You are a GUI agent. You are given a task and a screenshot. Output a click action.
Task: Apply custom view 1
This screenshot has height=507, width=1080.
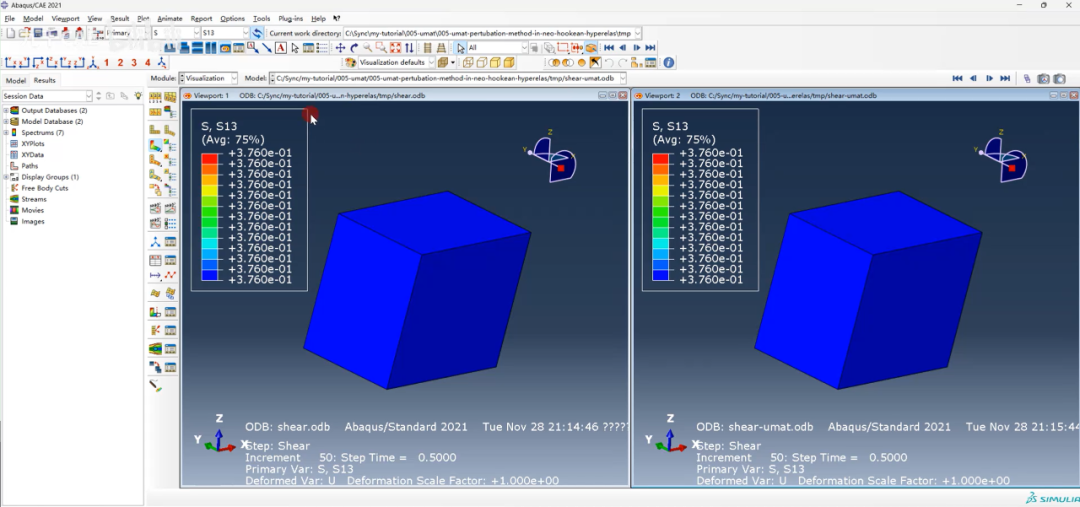coord(107,63)
